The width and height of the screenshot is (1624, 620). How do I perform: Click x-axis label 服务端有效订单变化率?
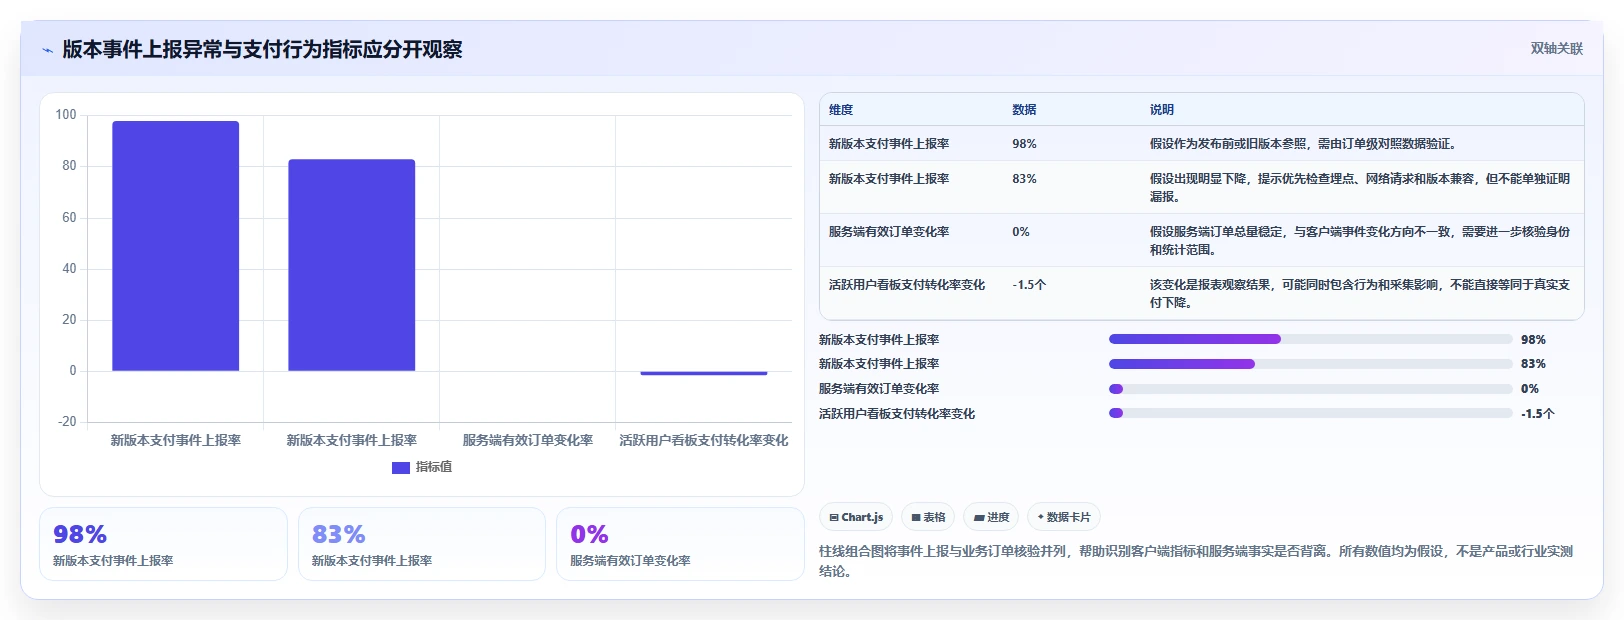(528, 440)
